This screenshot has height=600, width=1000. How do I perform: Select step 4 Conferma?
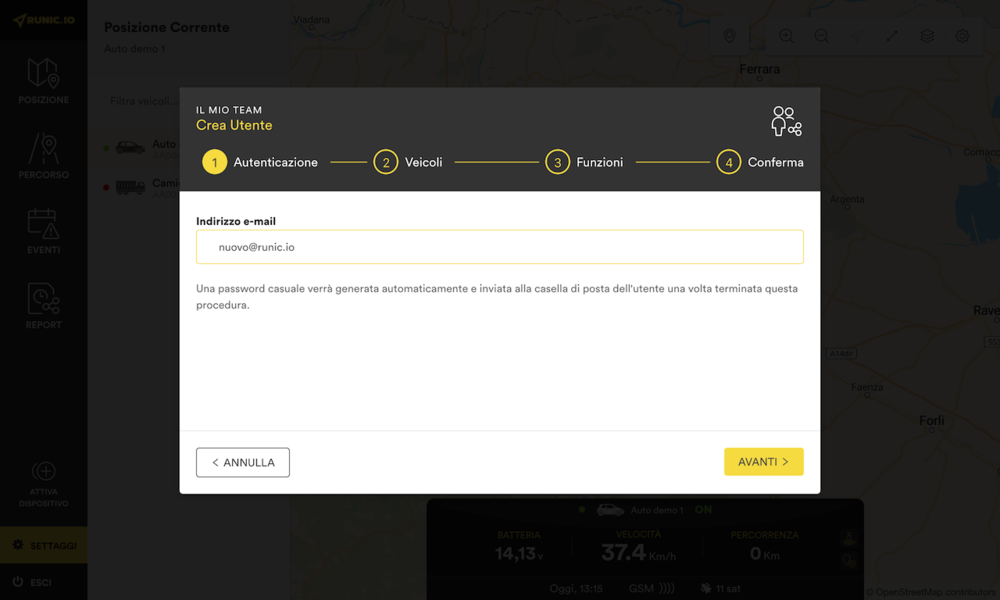pyautogui.click(x=728, y=162)
